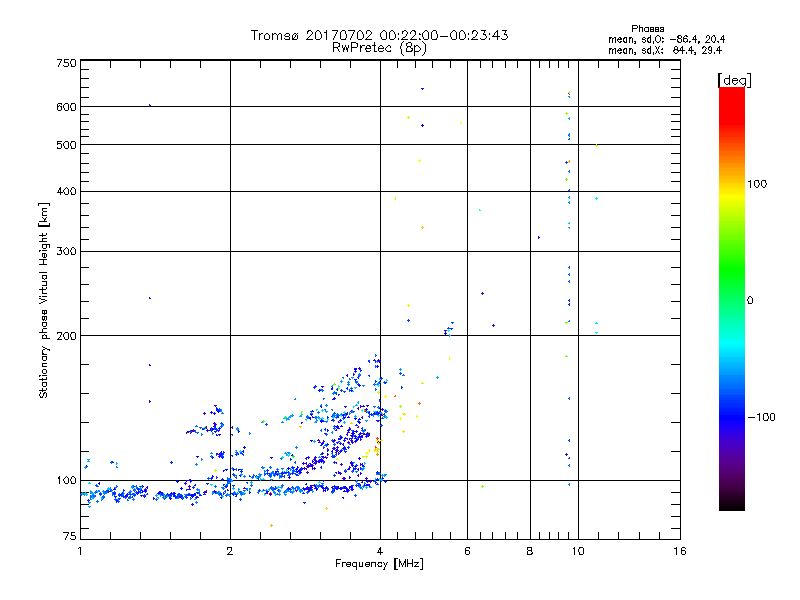
Task: Click colorbar tick label '0'
Action: point(750,301)
